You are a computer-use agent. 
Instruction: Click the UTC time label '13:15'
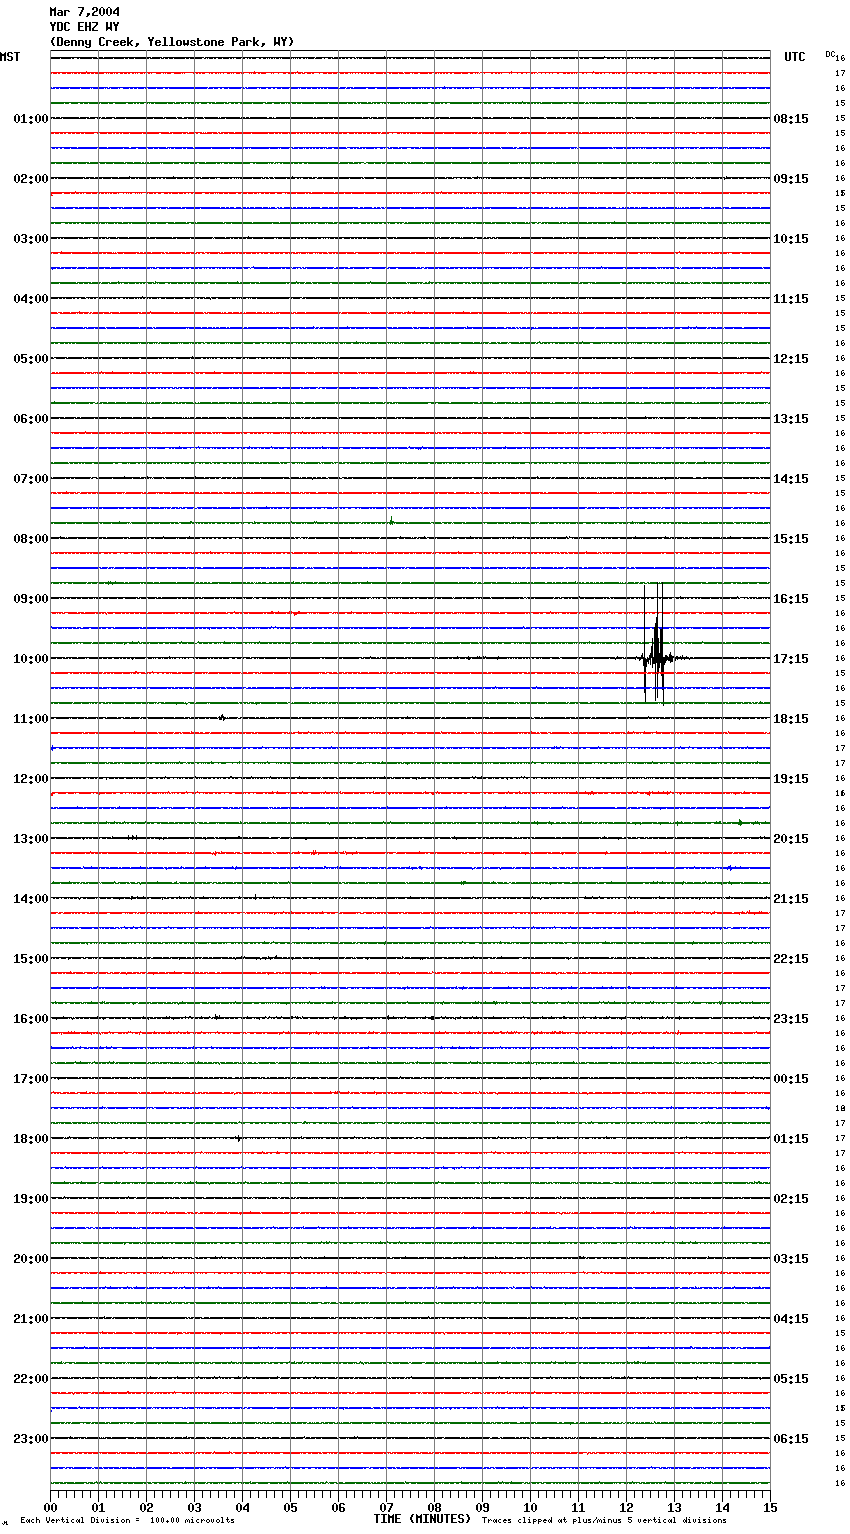click(x=791, y=419)
